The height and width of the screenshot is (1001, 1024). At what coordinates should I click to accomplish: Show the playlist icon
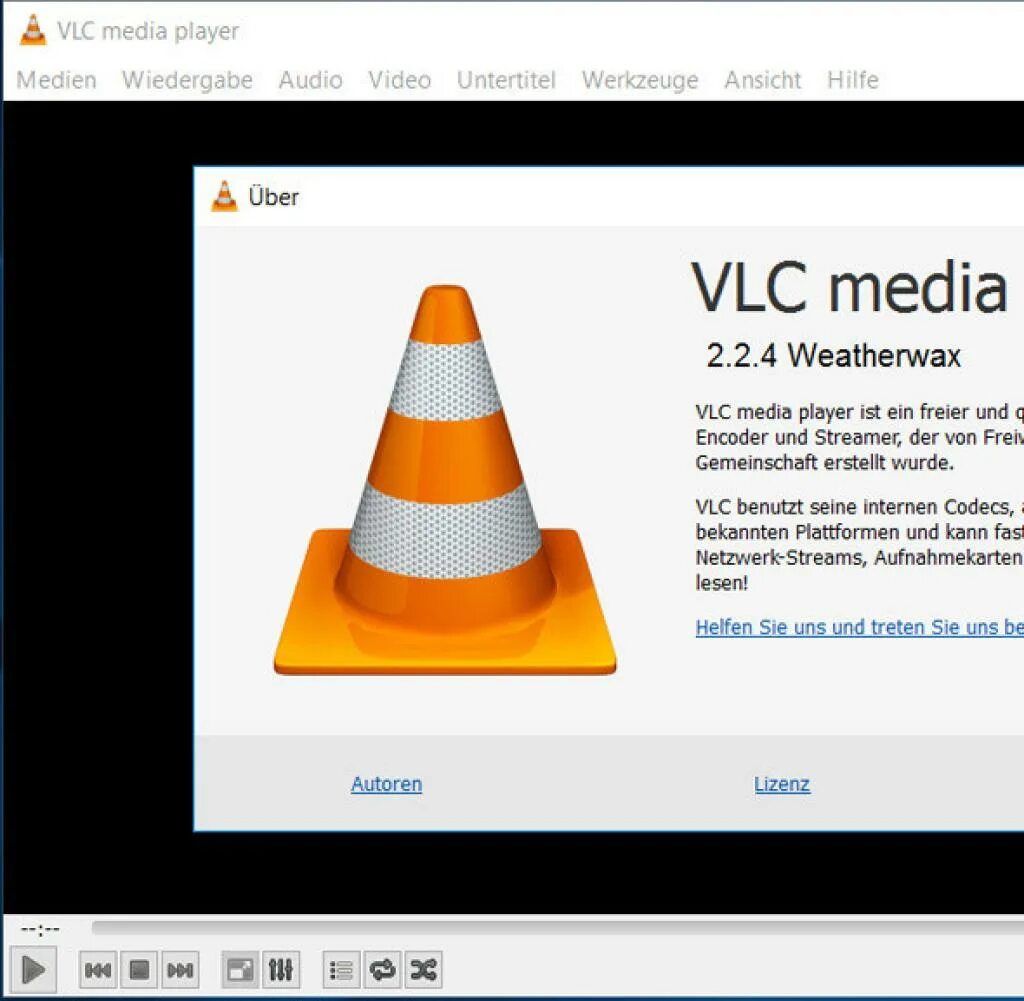click(342, 970)
